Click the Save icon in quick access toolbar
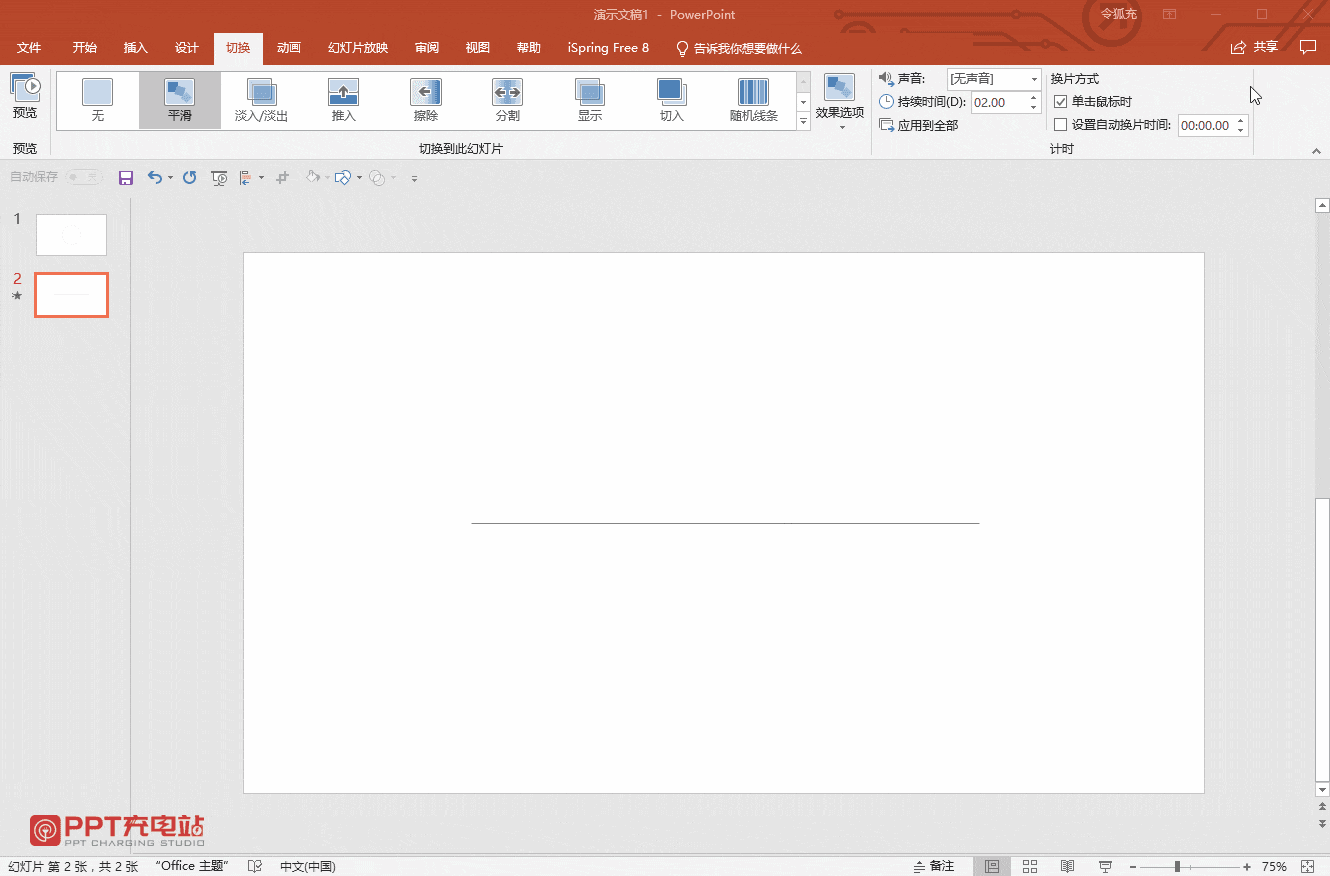1330x876 pixels. pos(126,177)
